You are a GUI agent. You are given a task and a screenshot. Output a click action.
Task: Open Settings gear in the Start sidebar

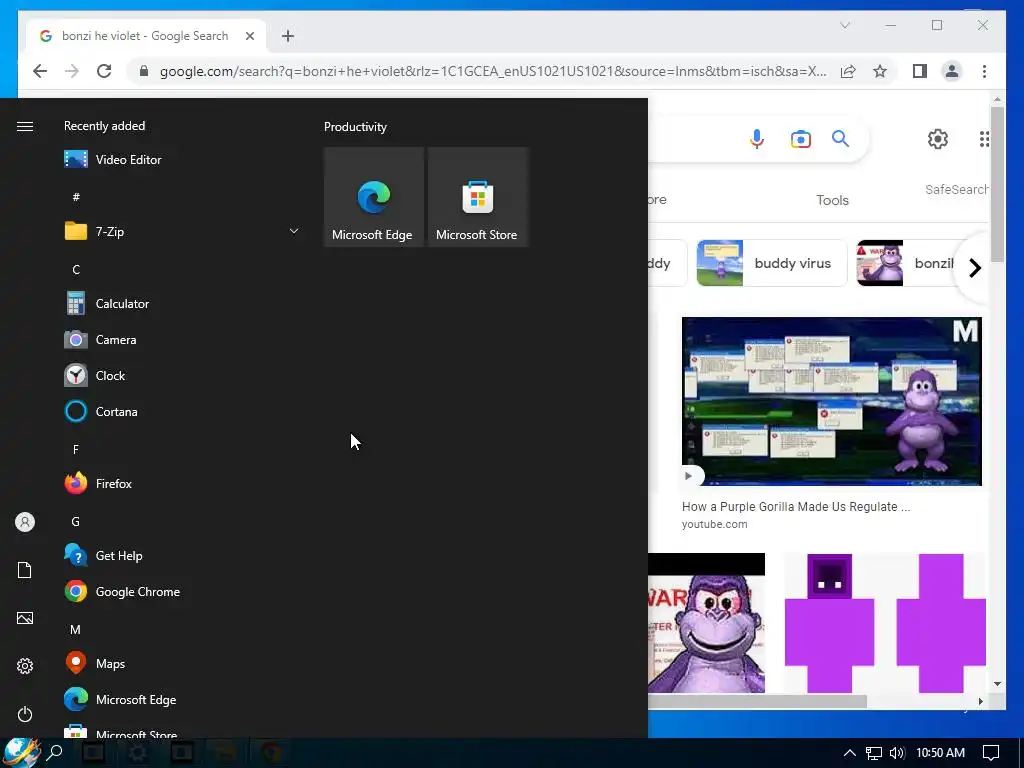click(x=25, y=666)
